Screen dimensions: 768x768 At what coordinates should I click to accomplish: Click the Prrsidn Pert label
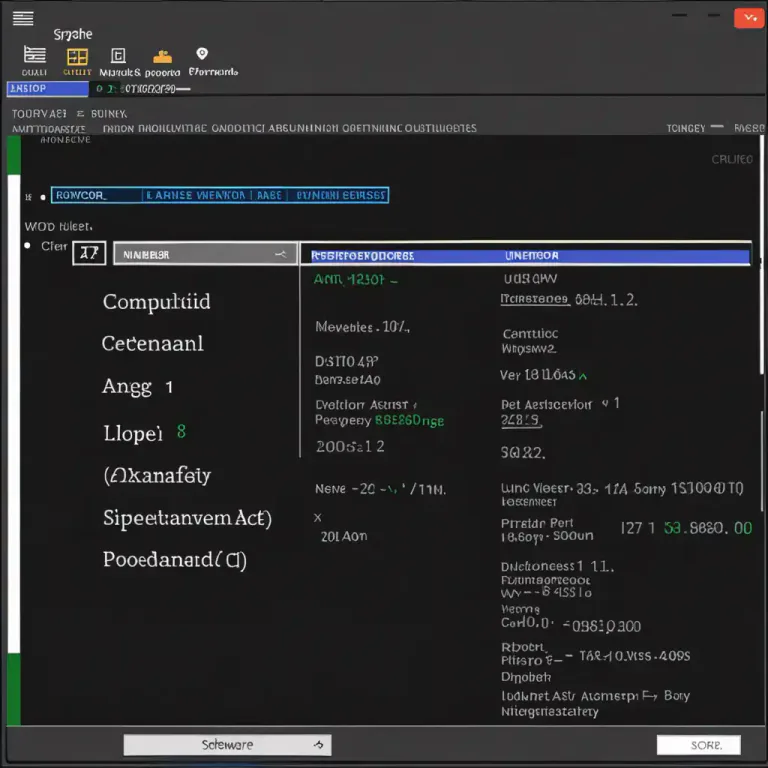point(537,523)
